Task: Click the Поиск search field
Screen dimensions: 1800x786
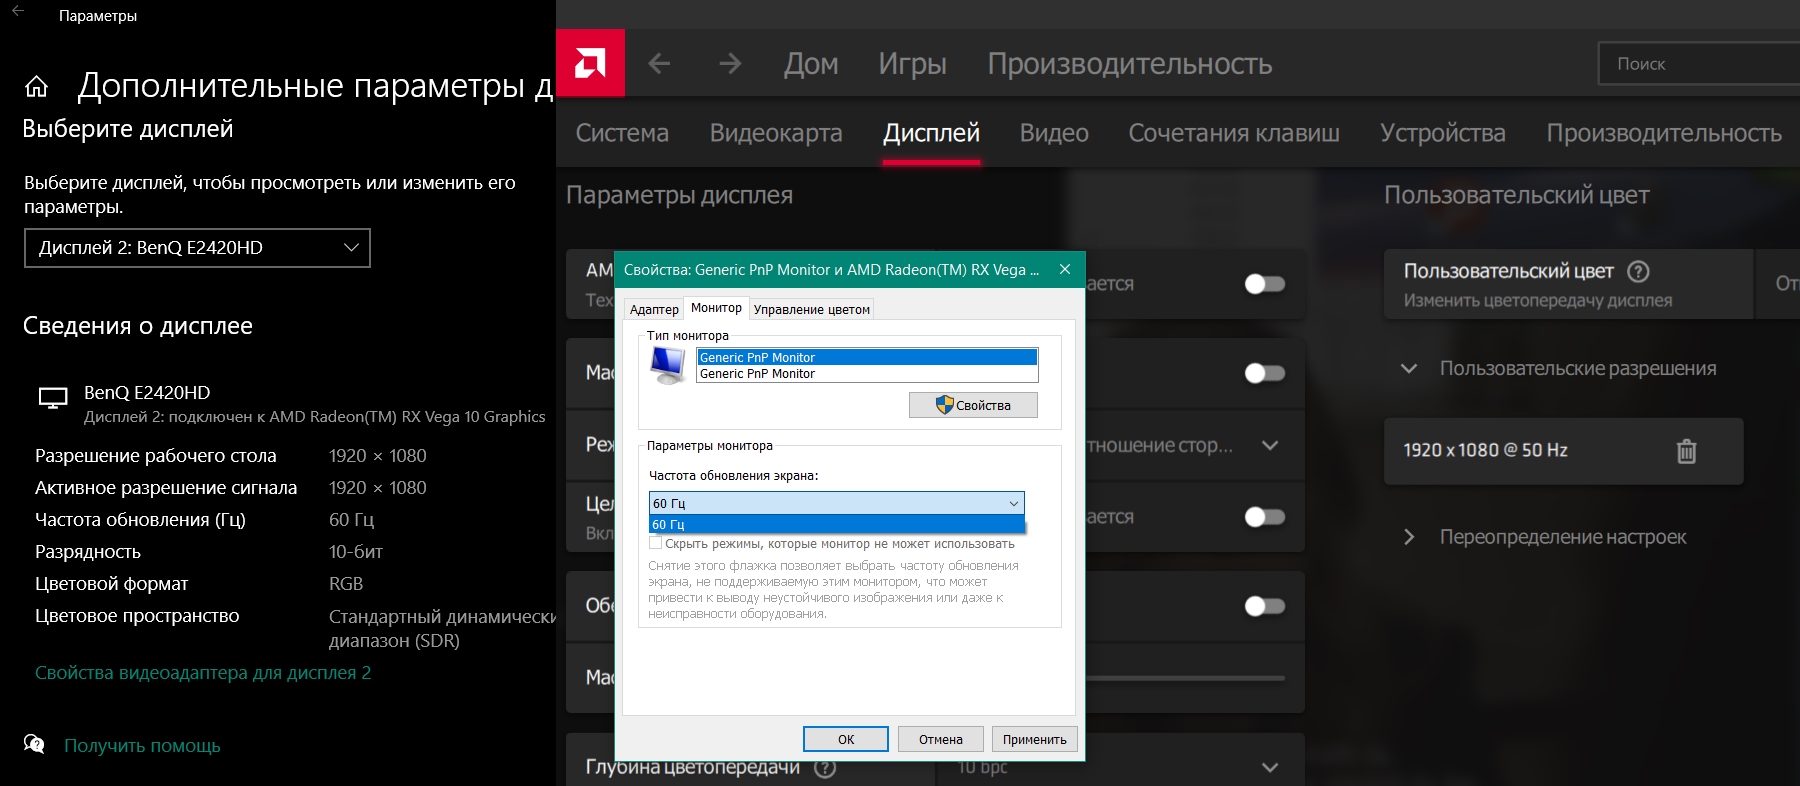Action: tap(1699, 64)
